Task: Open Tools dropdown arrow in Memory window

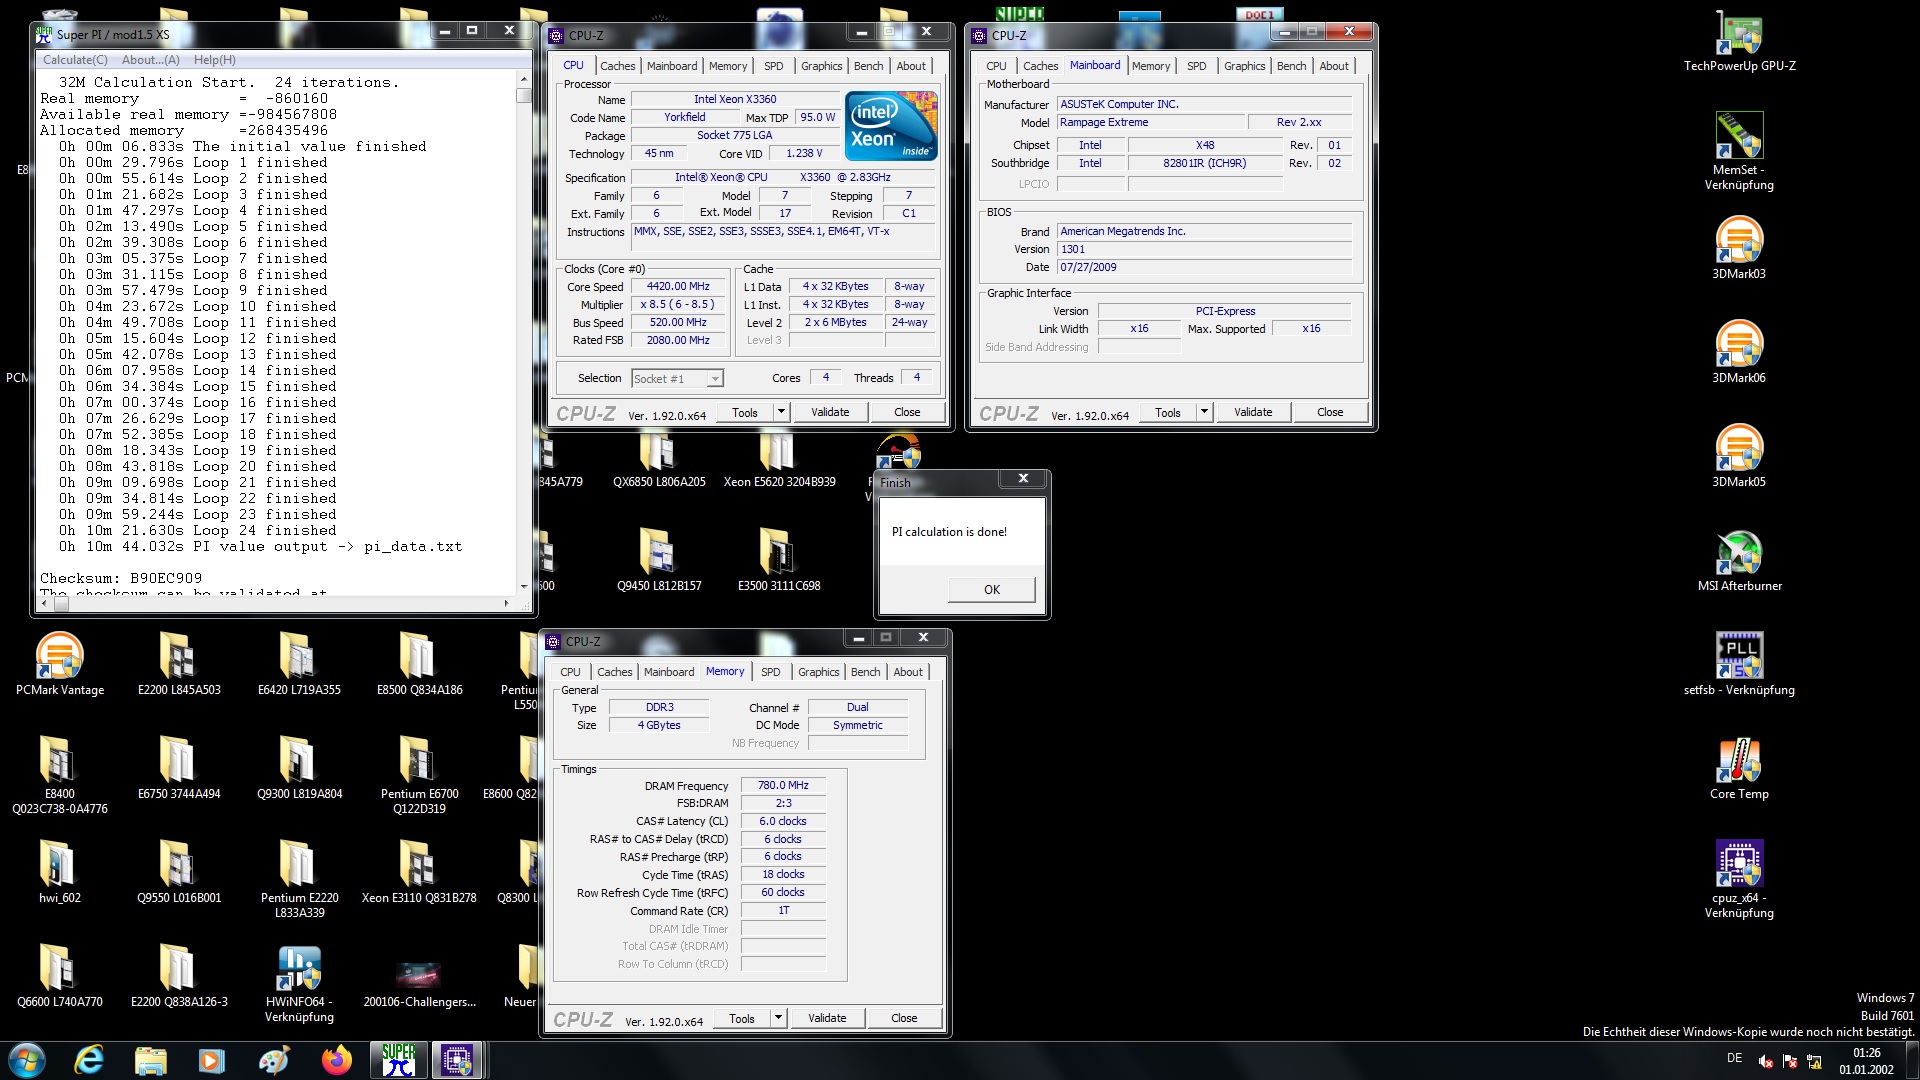Action: [x=778, y=1018]
